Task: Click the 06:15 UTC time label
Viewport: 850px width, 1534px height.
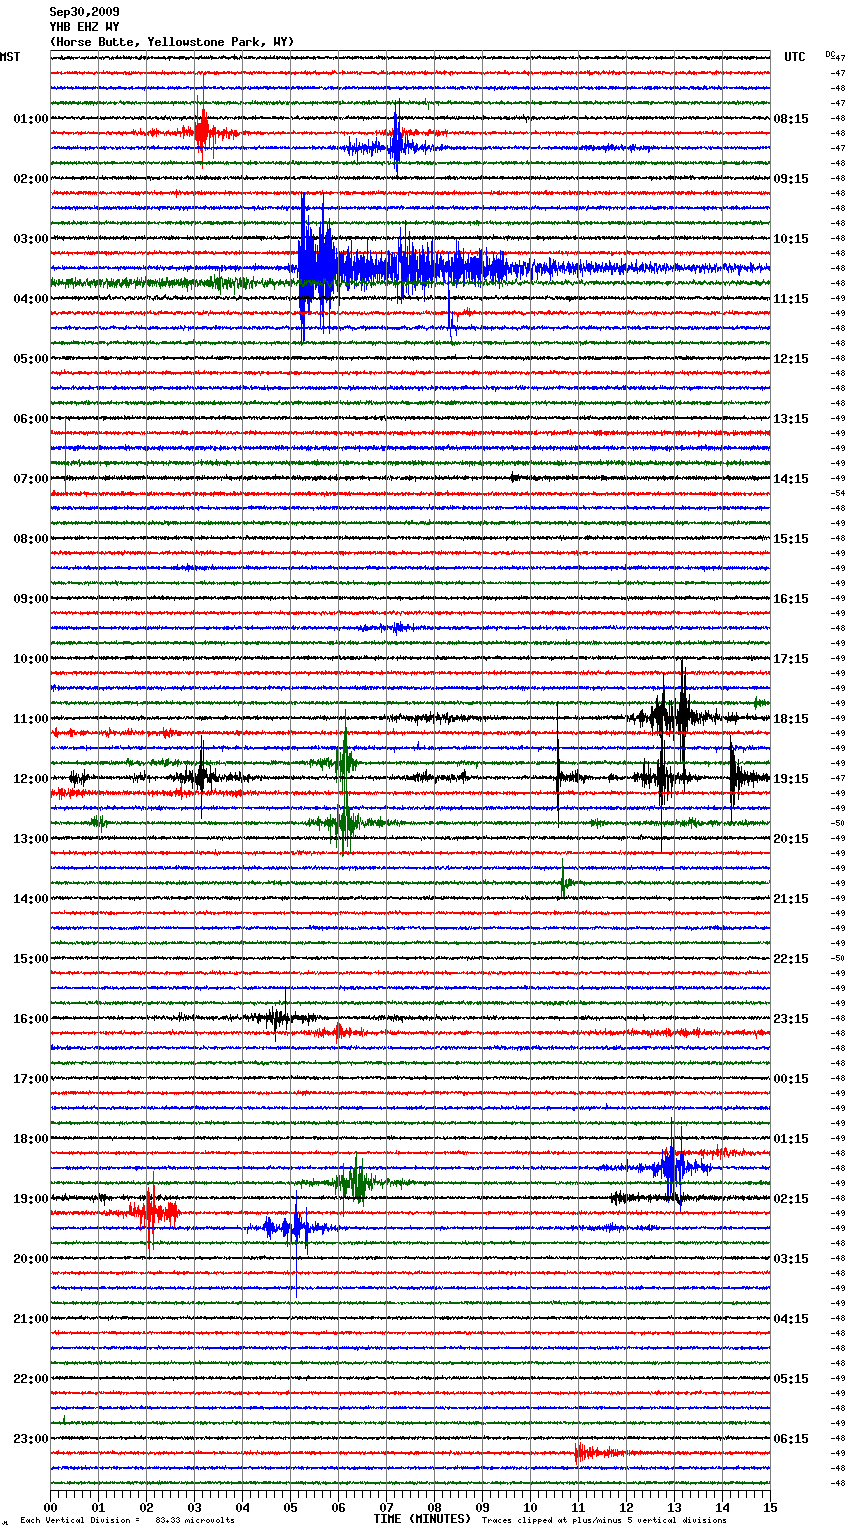Action: point(791,1439)
